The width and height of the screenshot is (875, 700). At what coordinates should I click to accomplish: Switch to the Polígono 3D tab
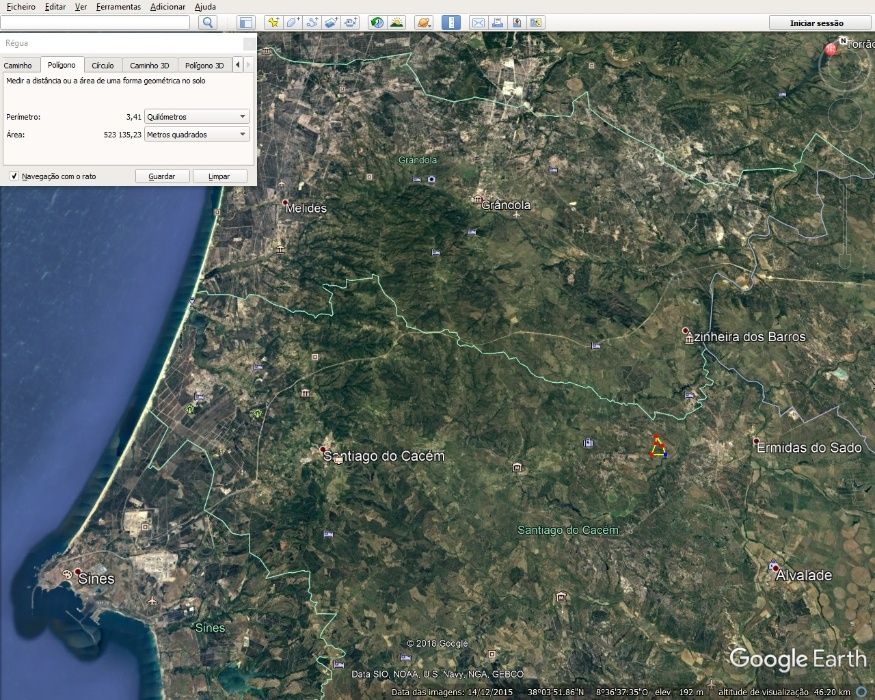pos(204,65)
